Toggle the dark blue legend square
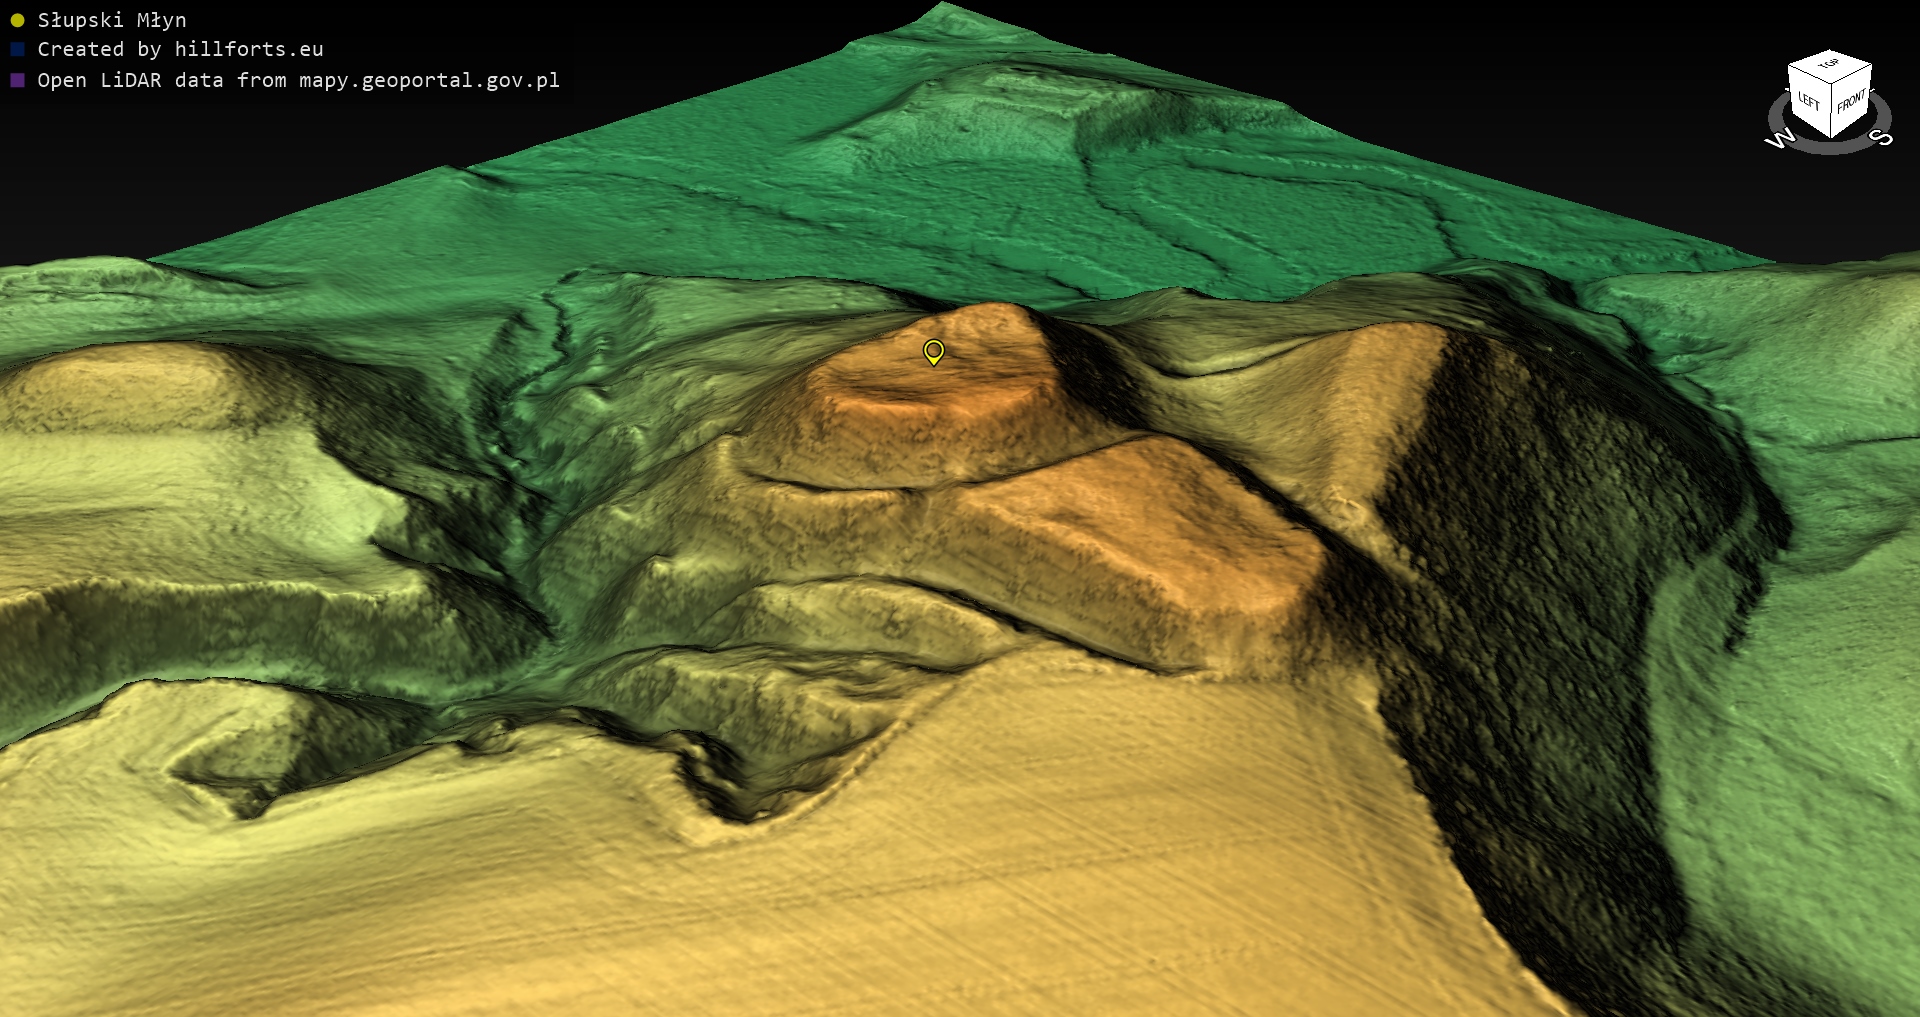1920x1017 pixels. tap(17, 49)
